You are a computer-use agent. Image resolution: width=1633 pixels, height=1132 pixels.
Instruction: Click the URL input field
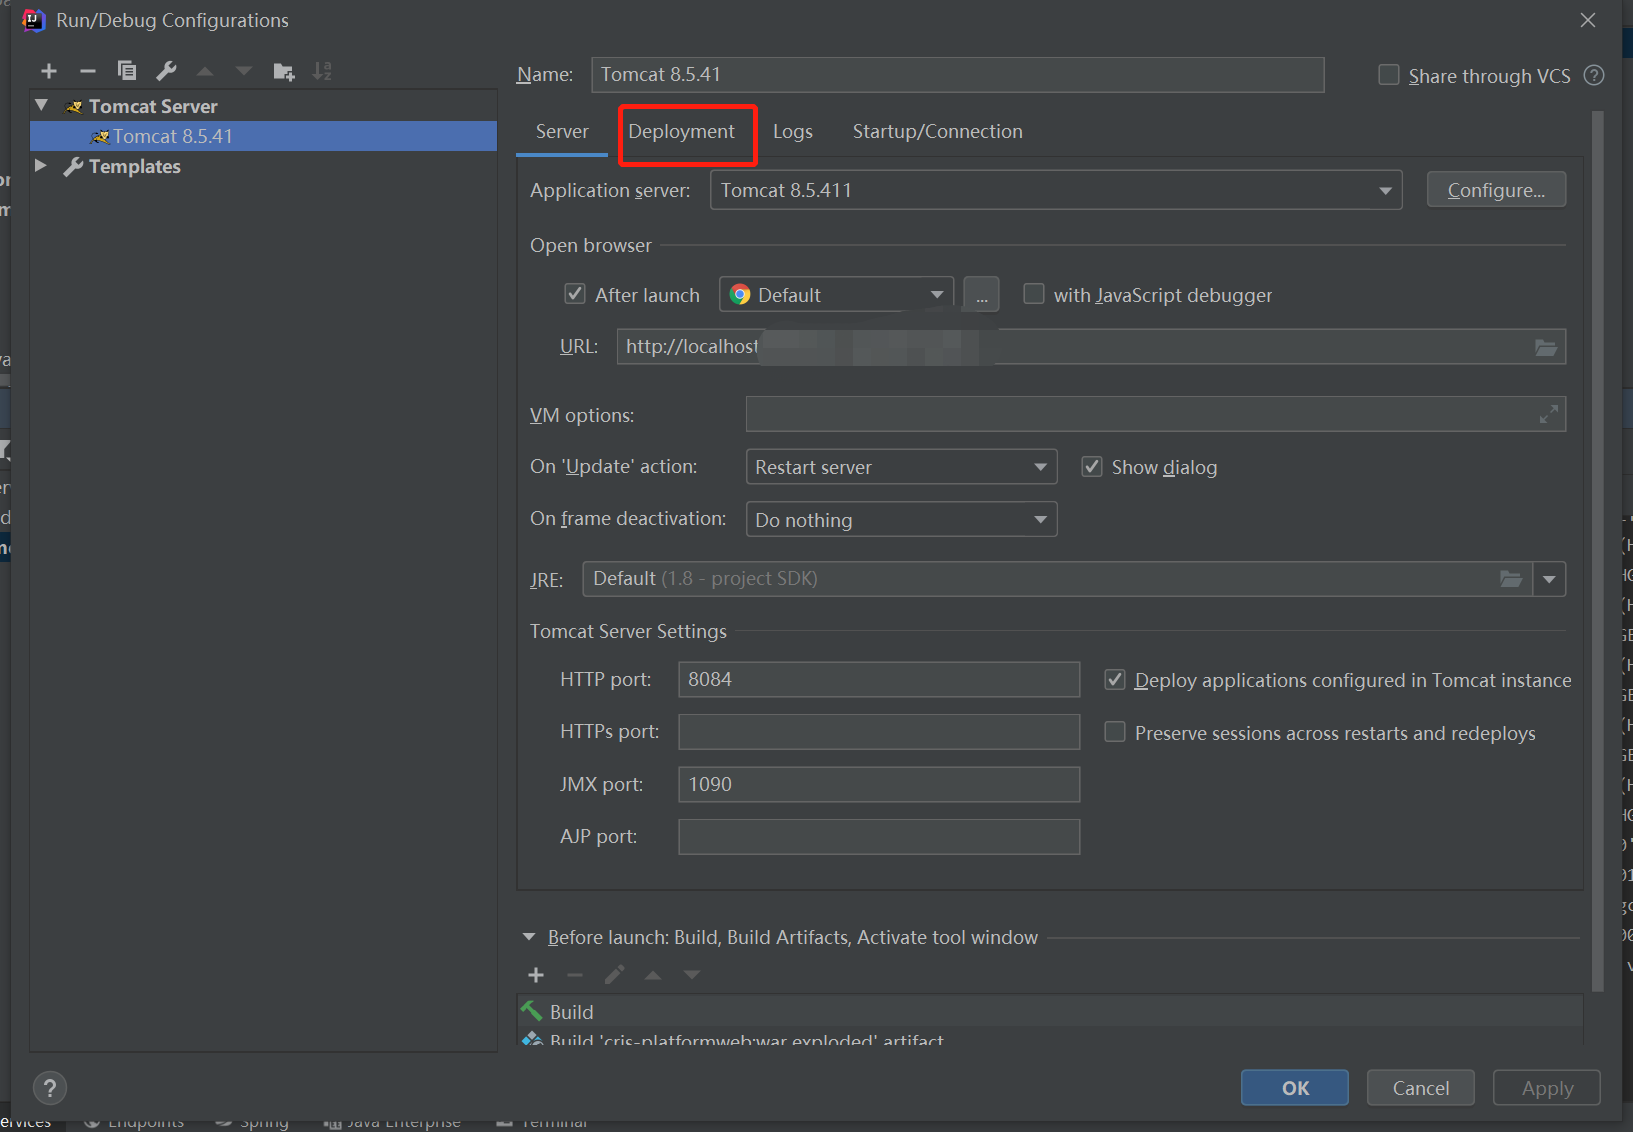tap(1091, 347)
